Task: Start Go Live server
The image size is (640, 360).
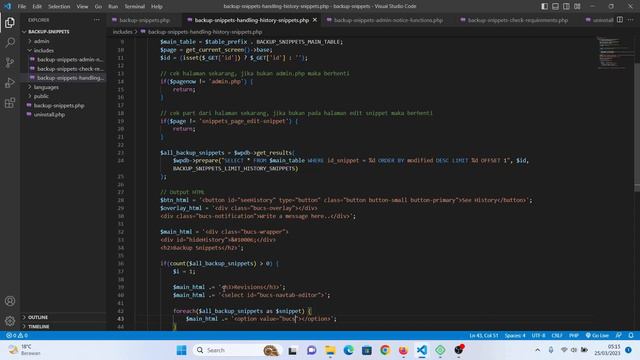Action: pyautogui.click(x=597, y=336)
